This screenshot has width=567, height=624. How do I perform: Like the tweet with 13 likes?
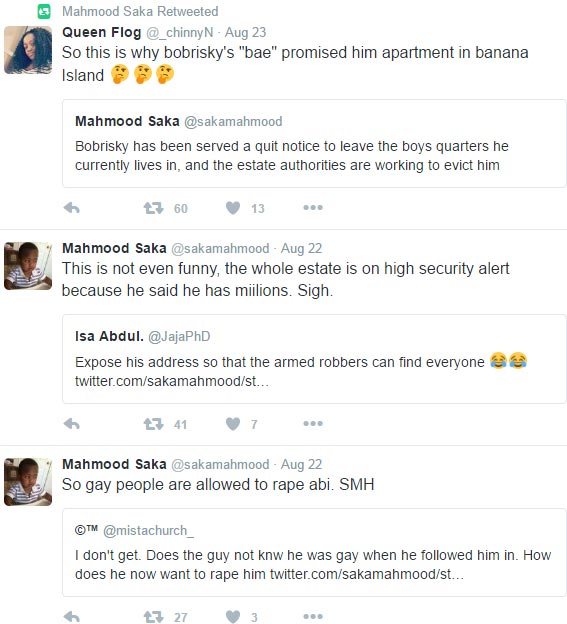pos(233,208)
